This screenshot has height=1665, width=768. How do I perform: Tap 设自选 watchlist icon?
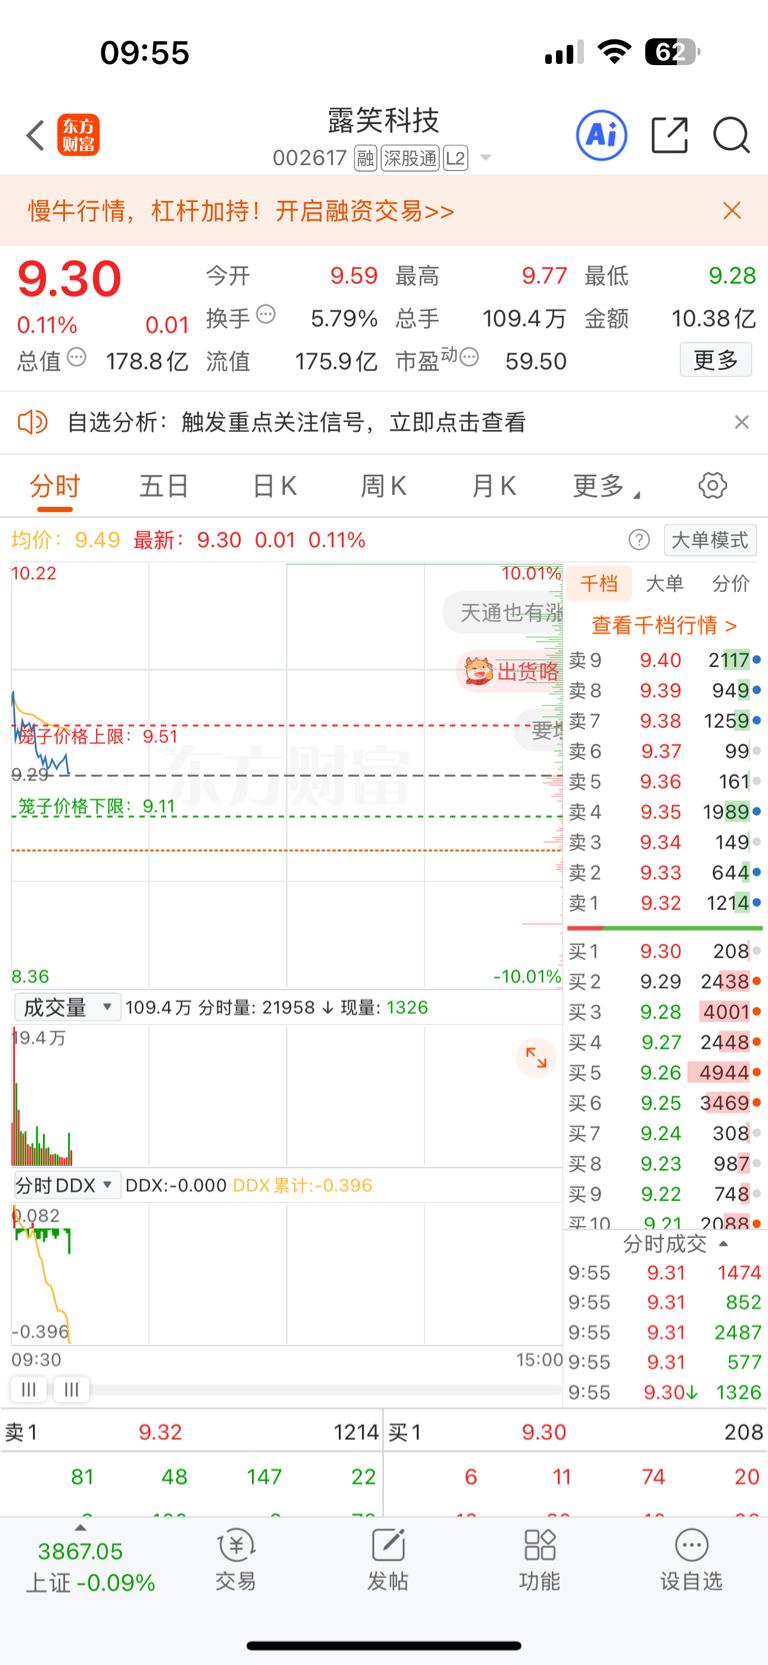click(x=691, y=1560)
